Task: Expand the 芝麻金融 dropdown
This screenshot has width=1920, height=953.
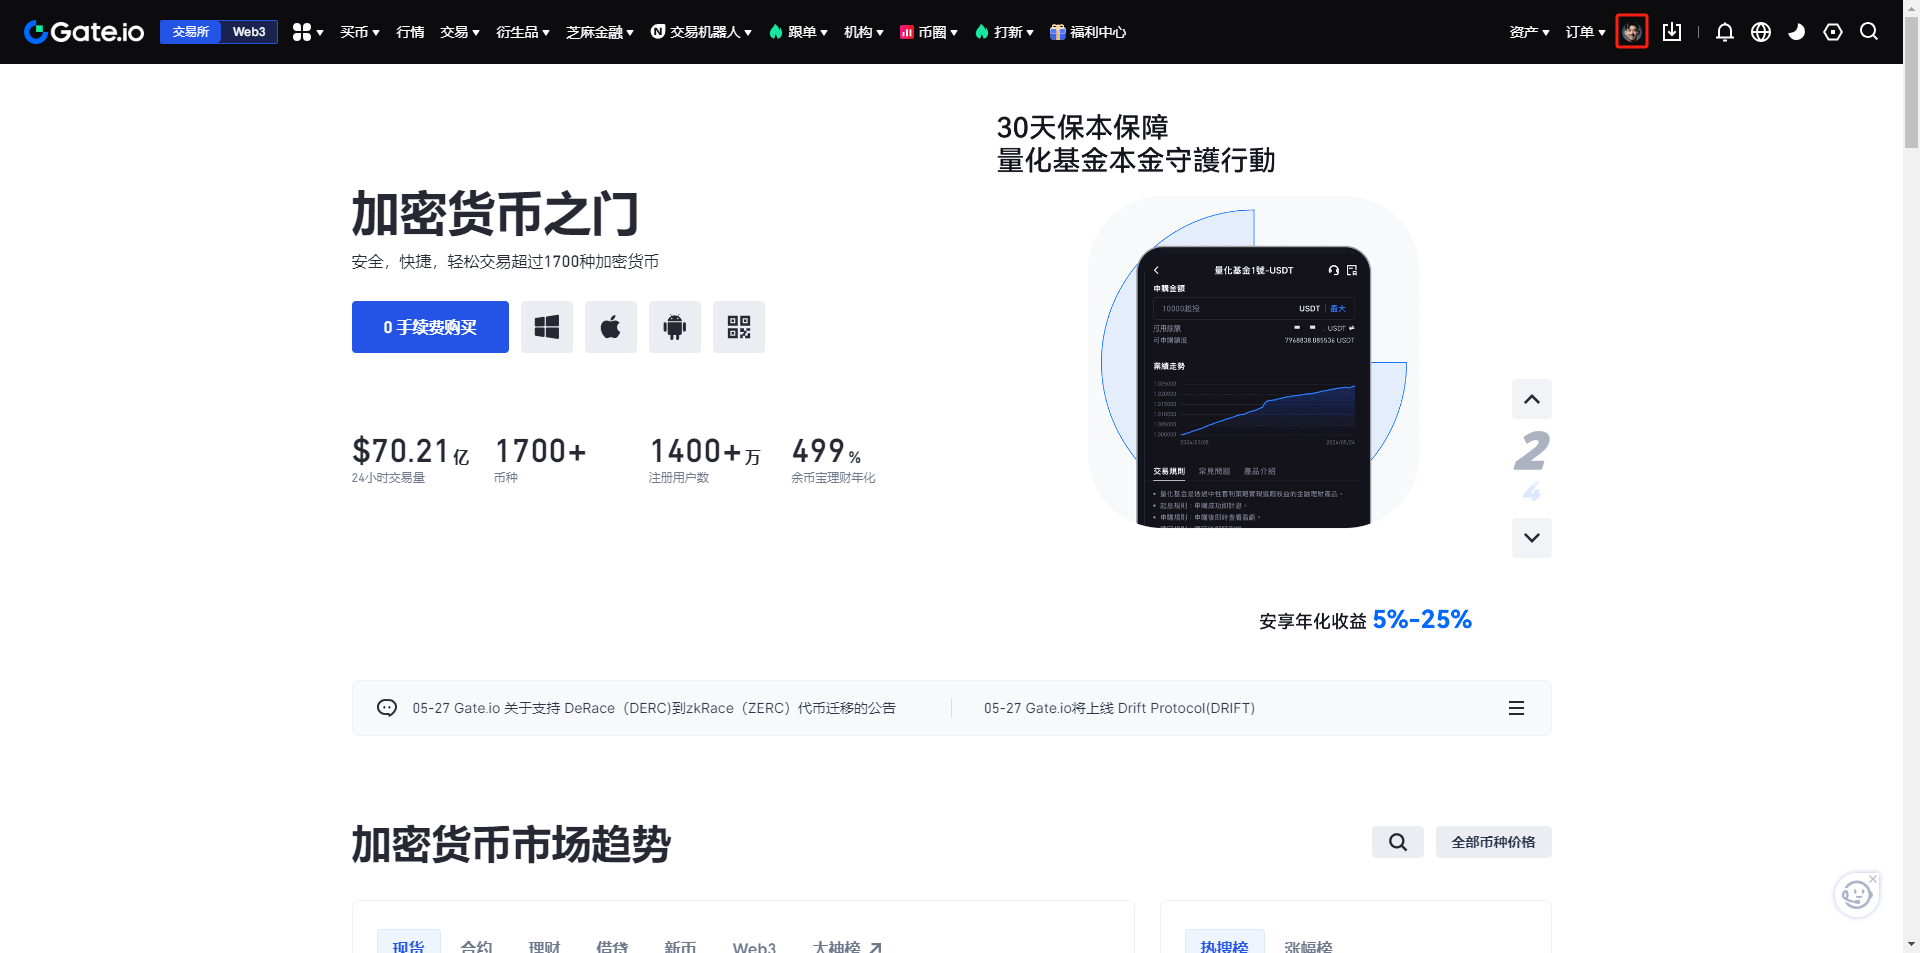Action: (x=600, y=32)
